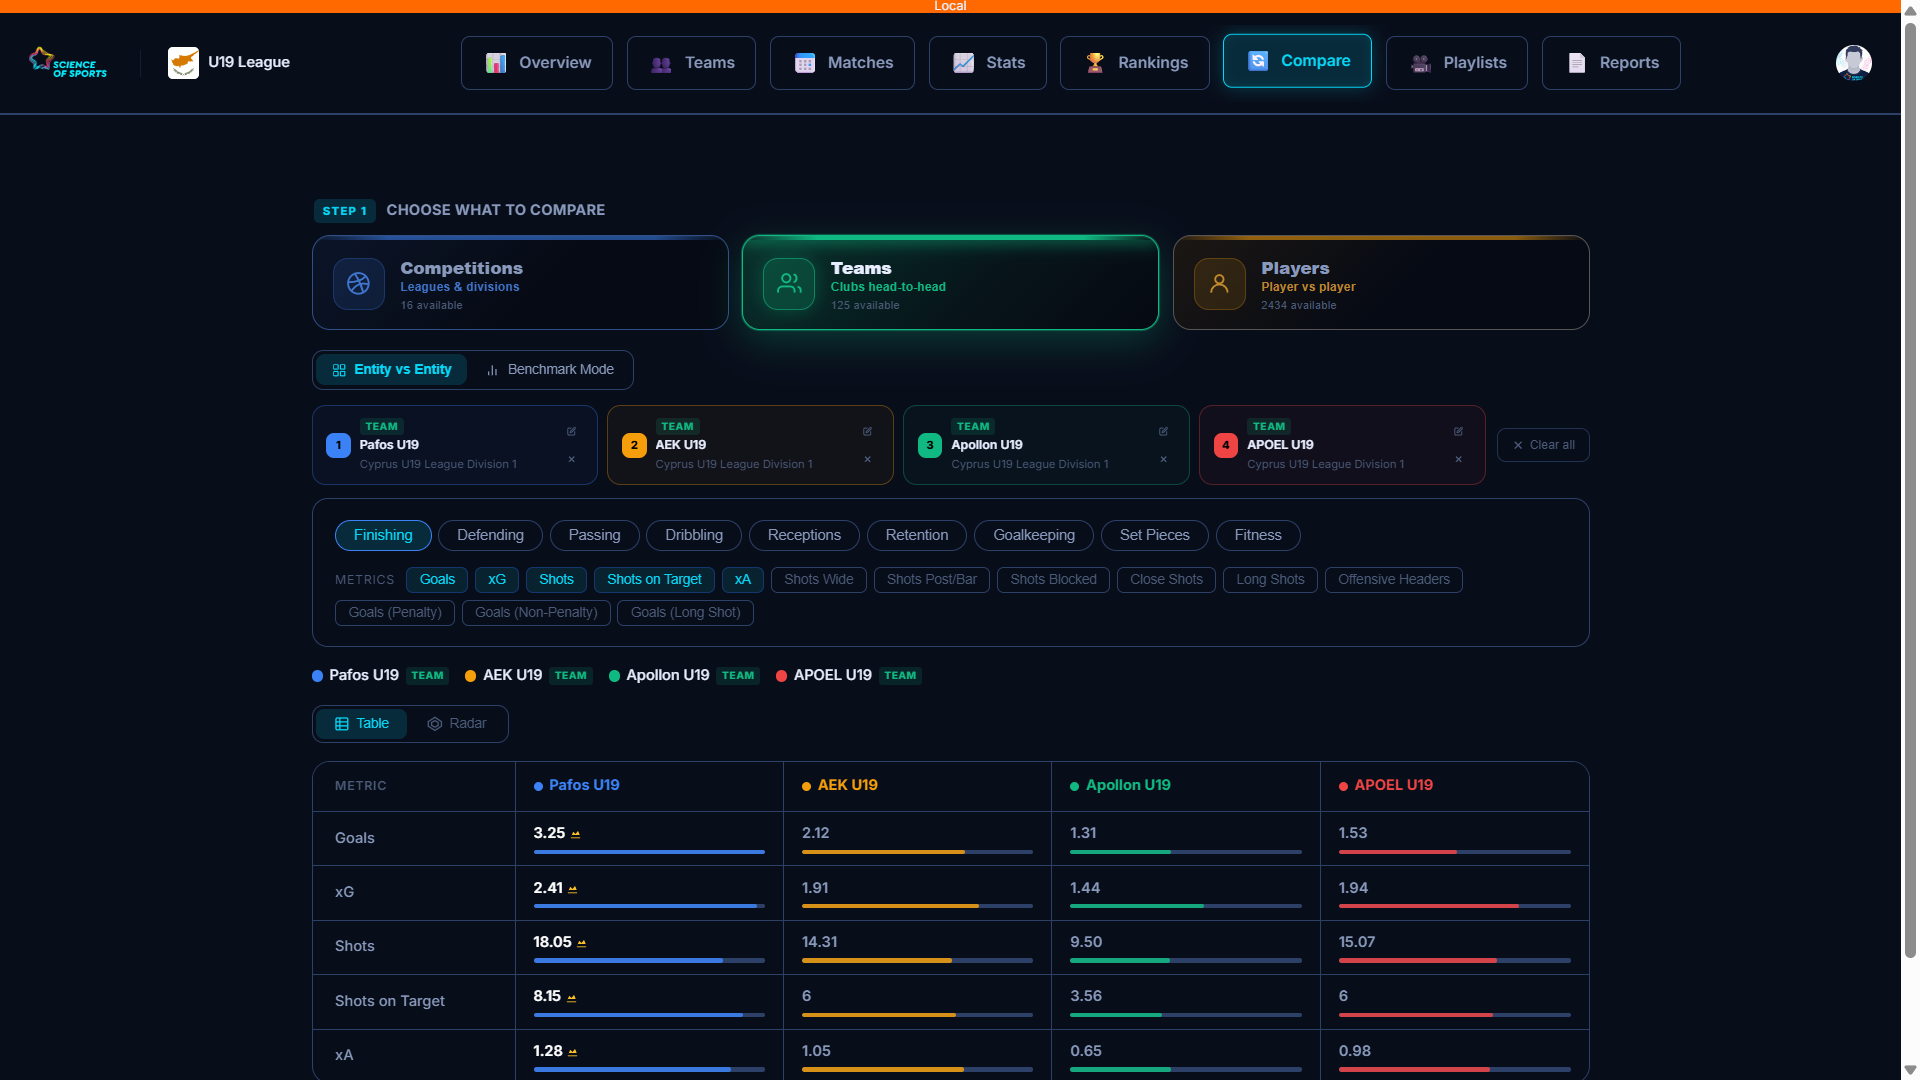Image resolution: width=1920 pixels, height=1080 pixels.
Task: Open the Reports section
Action: pos(1611,63)
